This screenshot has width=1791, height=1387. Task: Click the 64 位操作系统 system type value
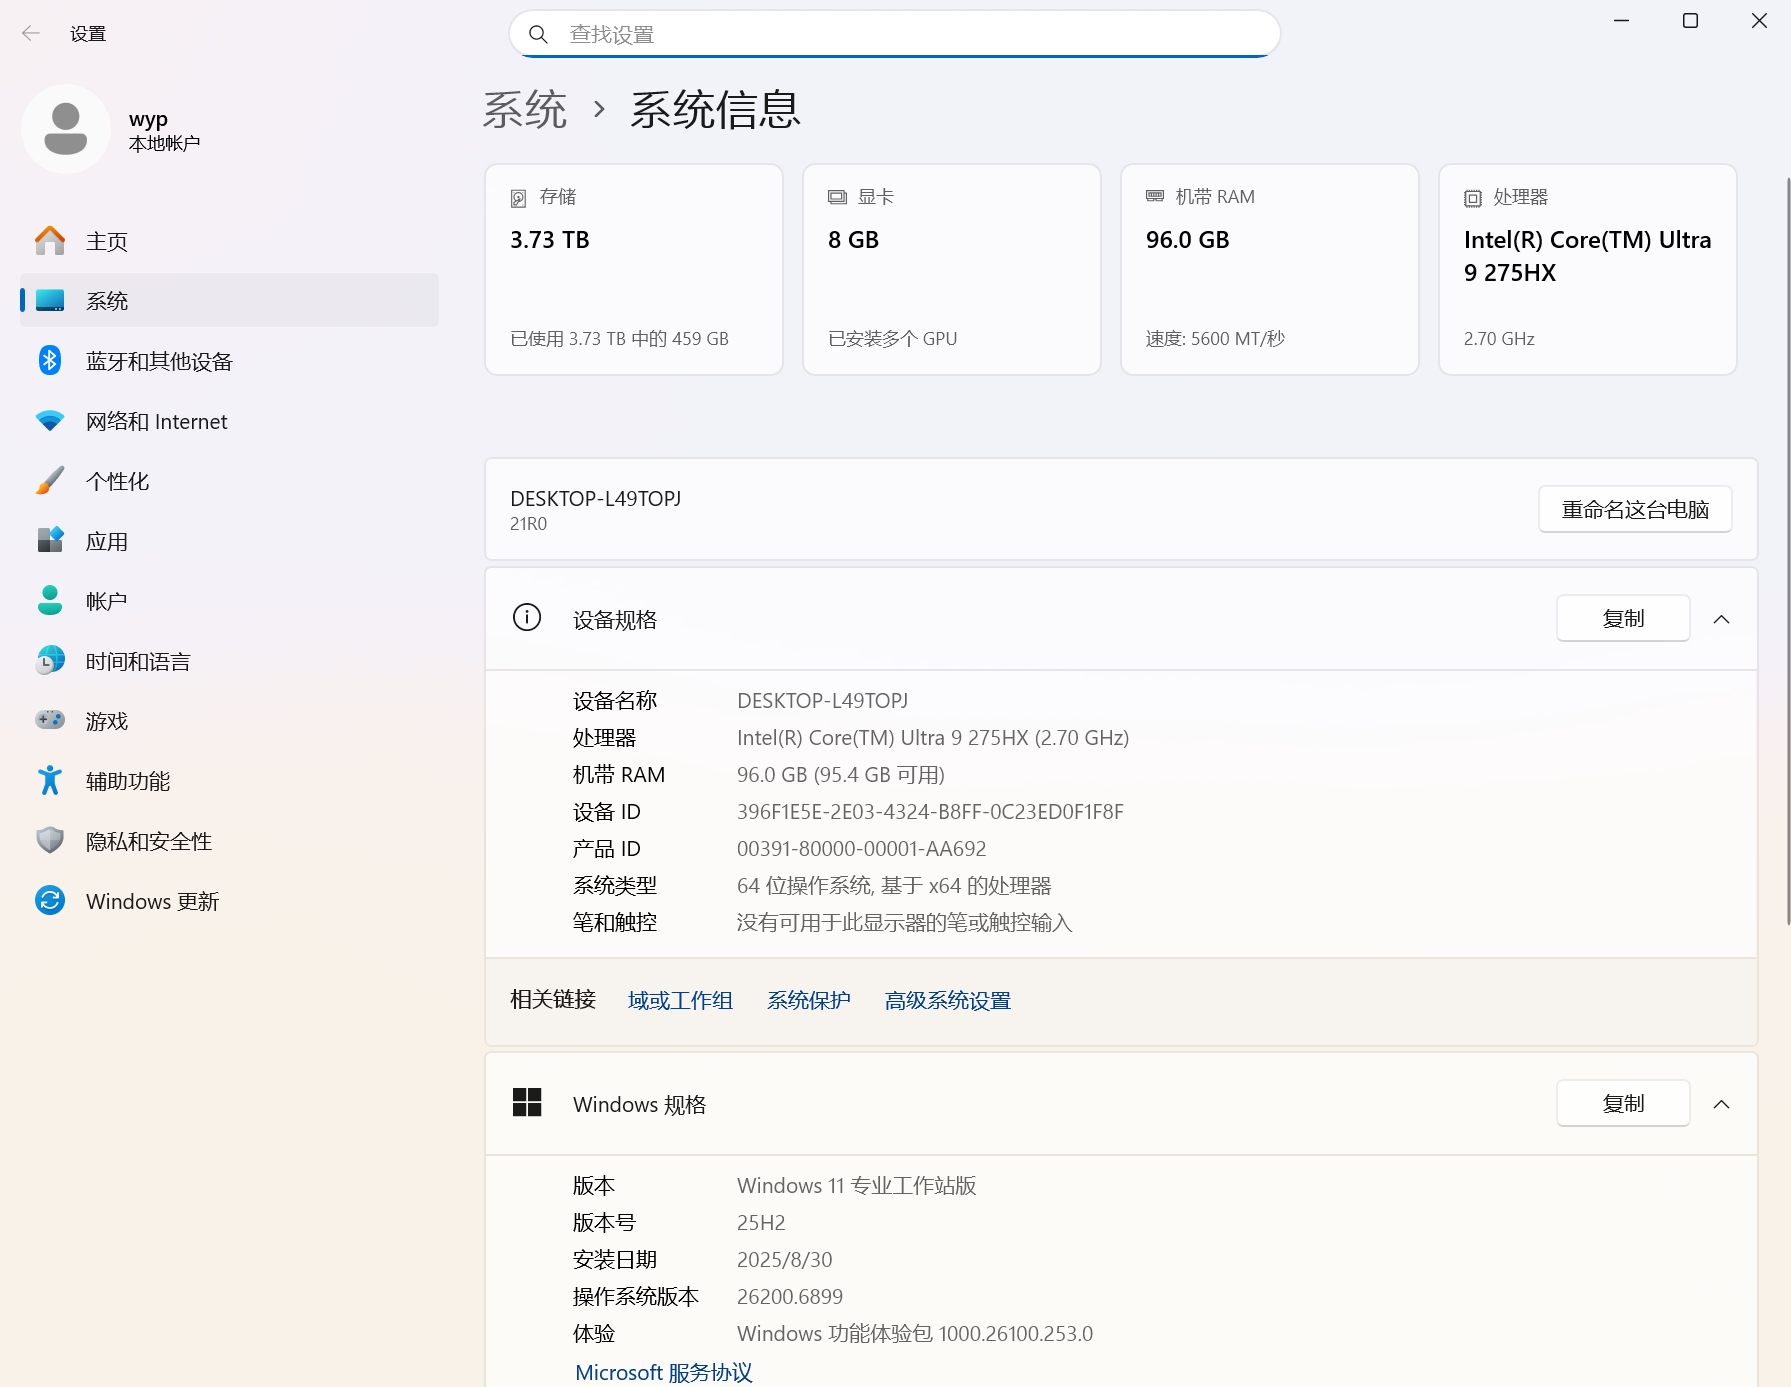pyautogui.click(x=894, y=886)
